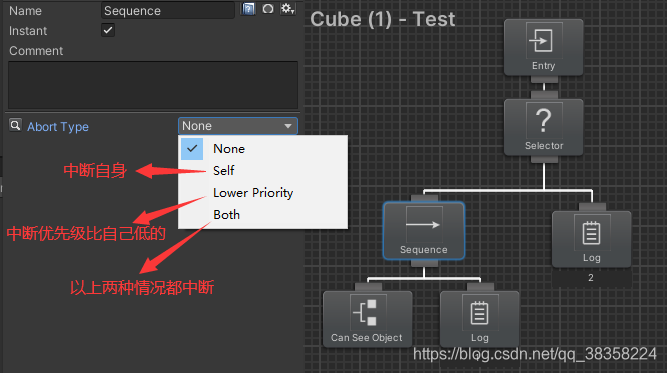Open the task documentation help icon

248,9
